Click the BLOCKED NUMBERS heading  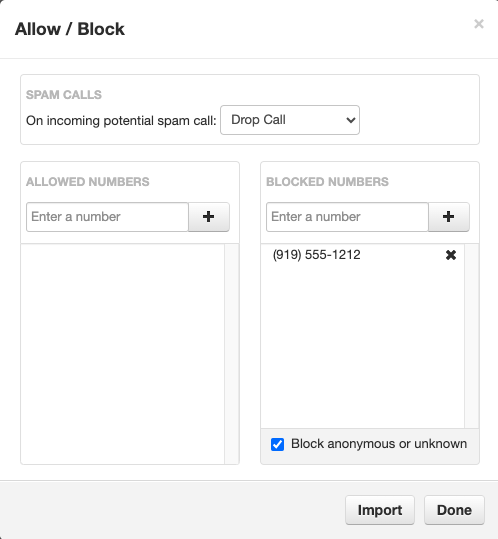[x=327, y=182]
